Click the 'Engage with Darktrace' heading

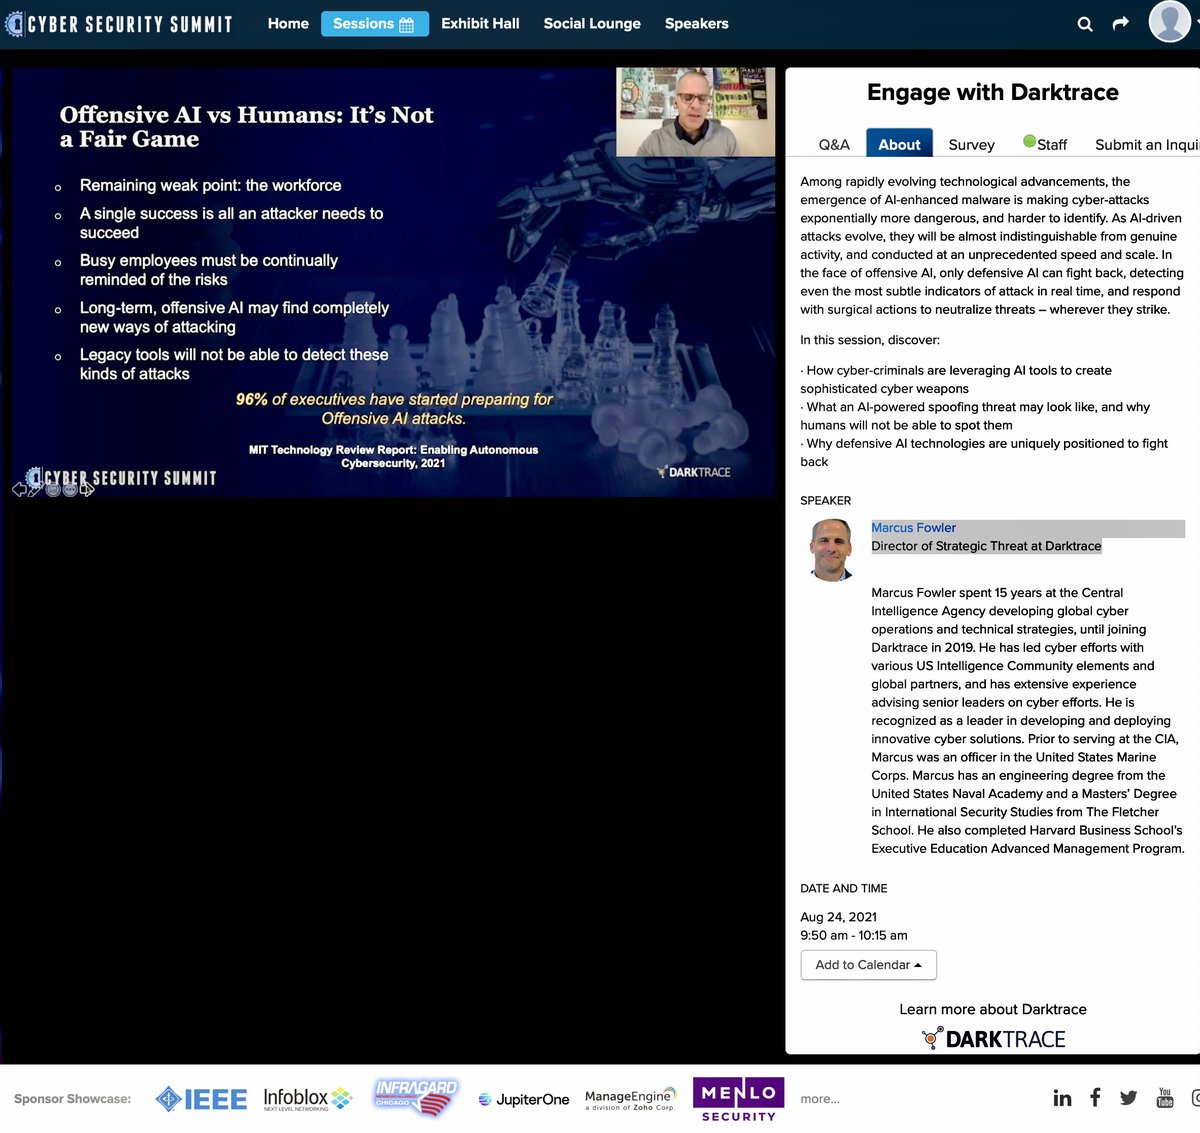pos(993,92)
